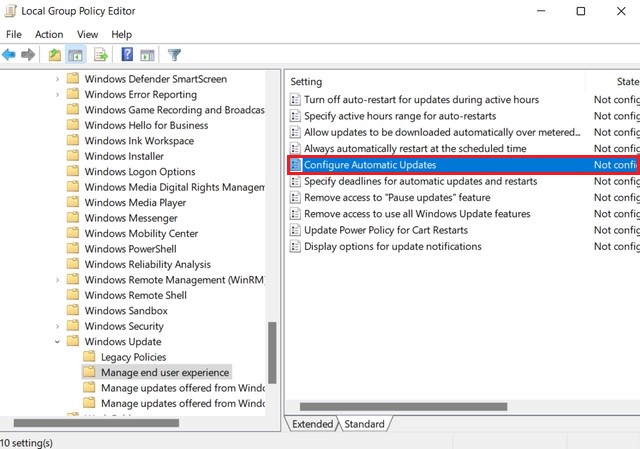Screen dimensions: 640x449
Task: Select Manage end user experience folder
Action: [x=157, y=372]
